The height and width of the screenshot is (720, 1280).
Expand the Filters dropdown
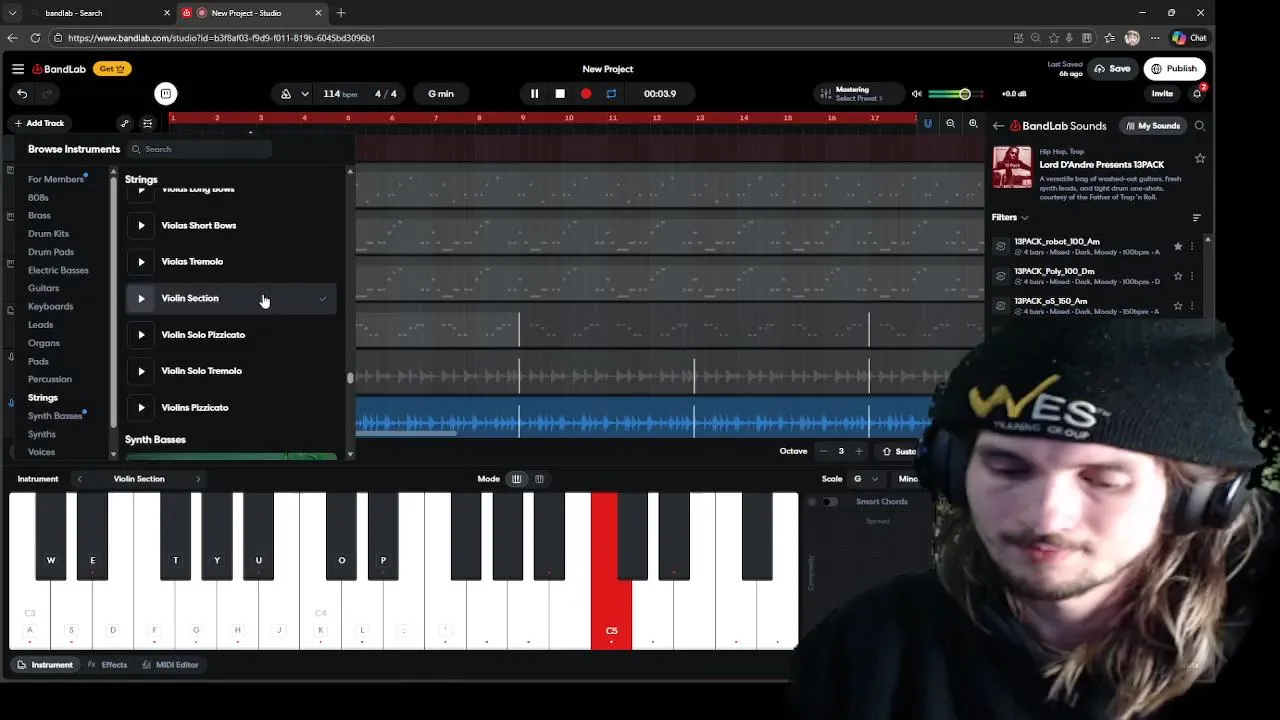tap(1010, 217)
